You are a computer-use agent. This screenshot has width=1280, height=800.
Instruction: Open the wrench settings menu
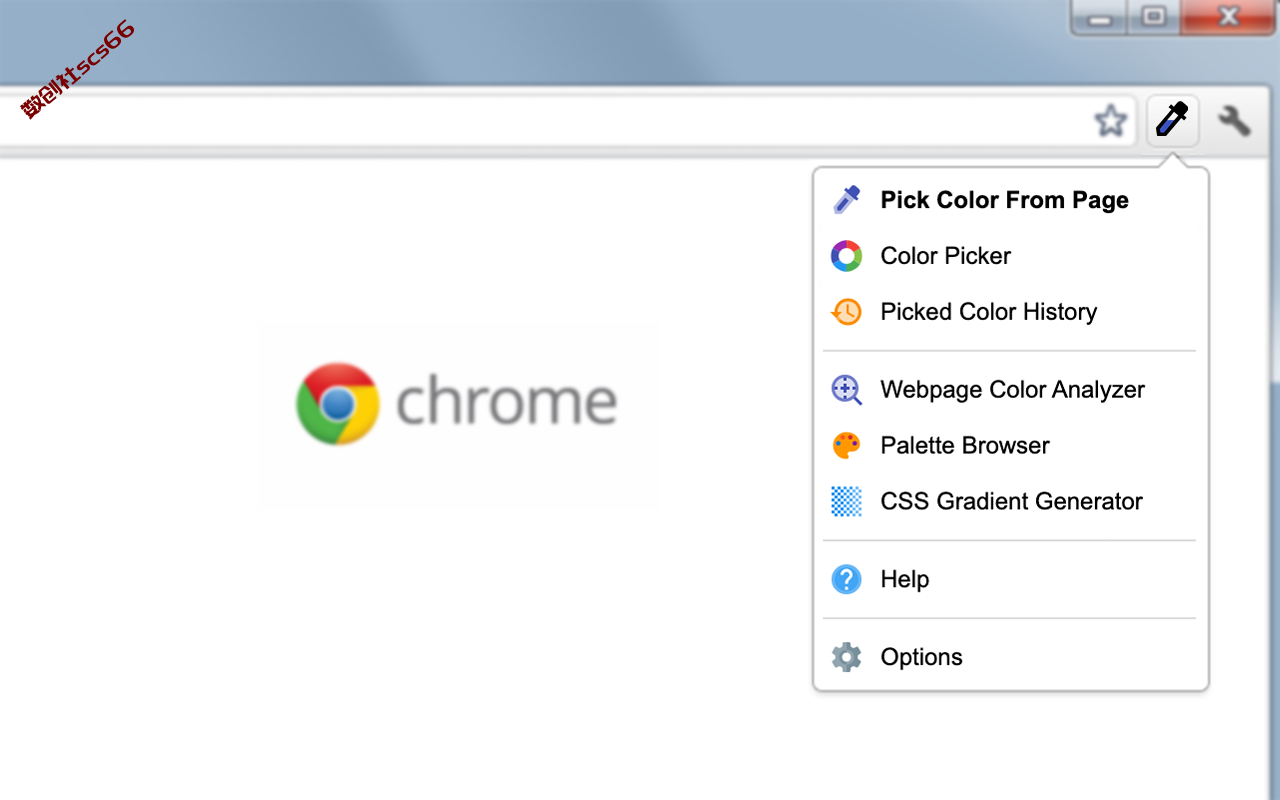click(x=1234, y=121)
